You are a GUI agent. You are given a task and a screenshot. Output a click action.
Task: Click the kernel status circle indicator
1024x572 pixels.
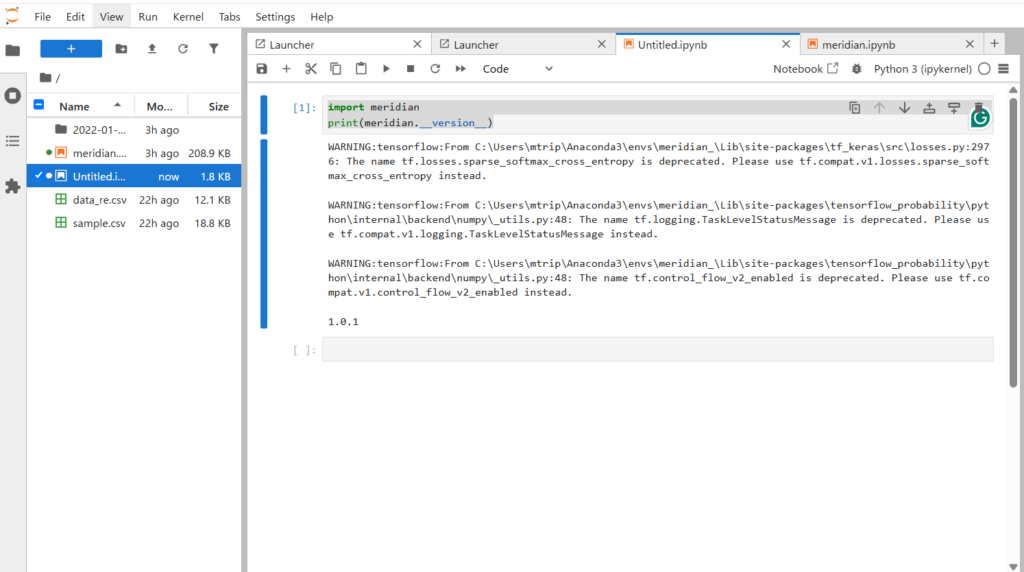(984, 69)
